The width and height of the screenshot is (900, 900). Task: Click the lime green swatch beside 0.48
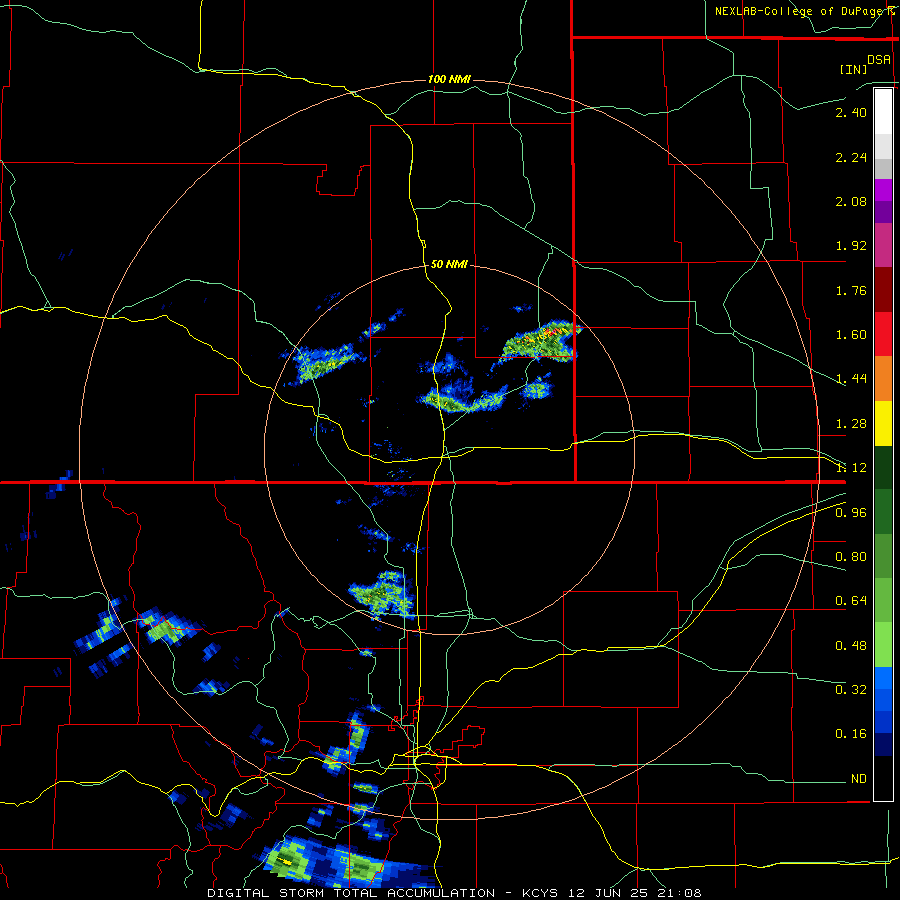pyautogui.click(x=883, y=645)
